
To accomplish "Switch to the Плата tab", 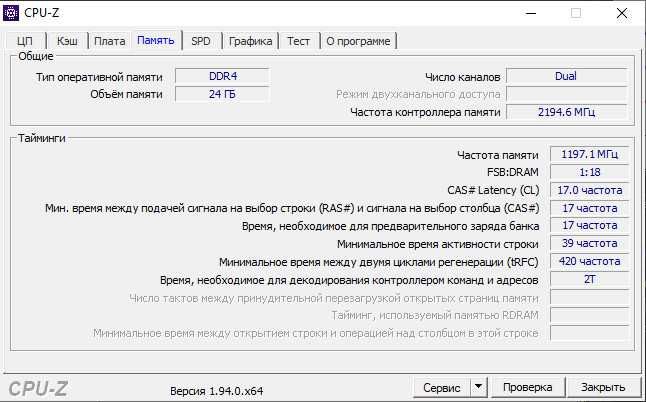I will 110,41.
